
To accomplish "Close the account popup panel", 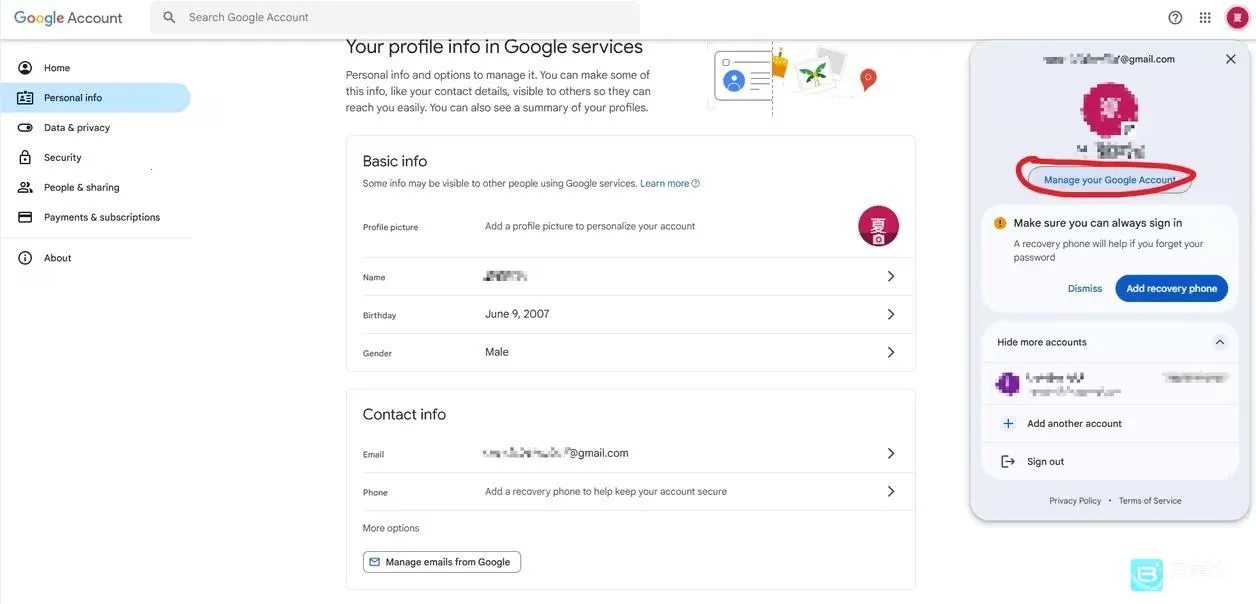I will (x=1231, y=60).
